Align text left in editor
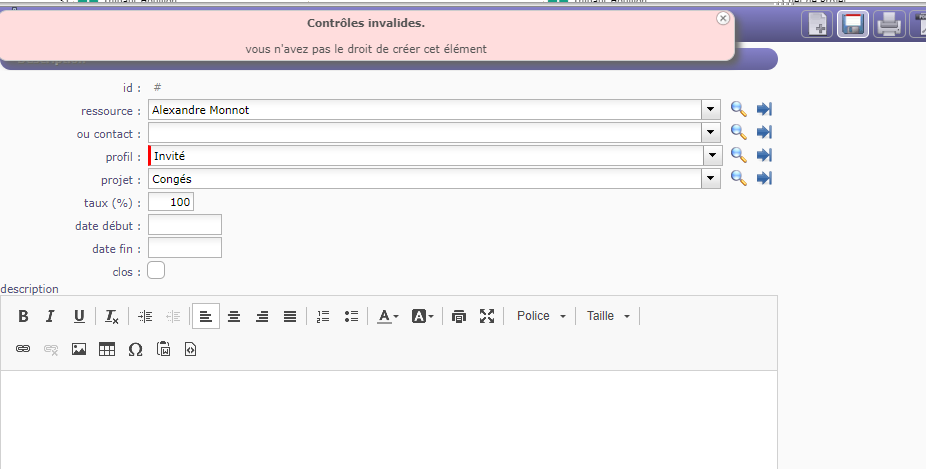Image resolution: width=926 pixels, height=469 pixels. 206,316
